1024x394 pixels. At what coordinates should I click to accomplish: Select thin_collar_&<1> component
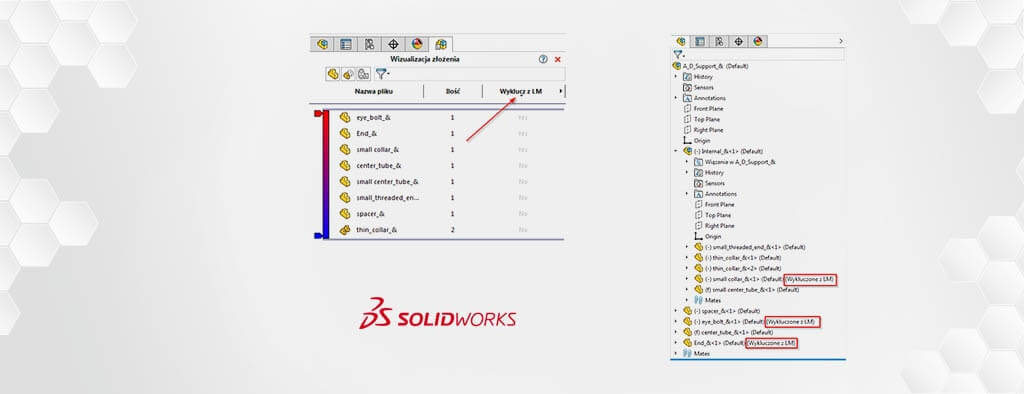pos(738,257)
